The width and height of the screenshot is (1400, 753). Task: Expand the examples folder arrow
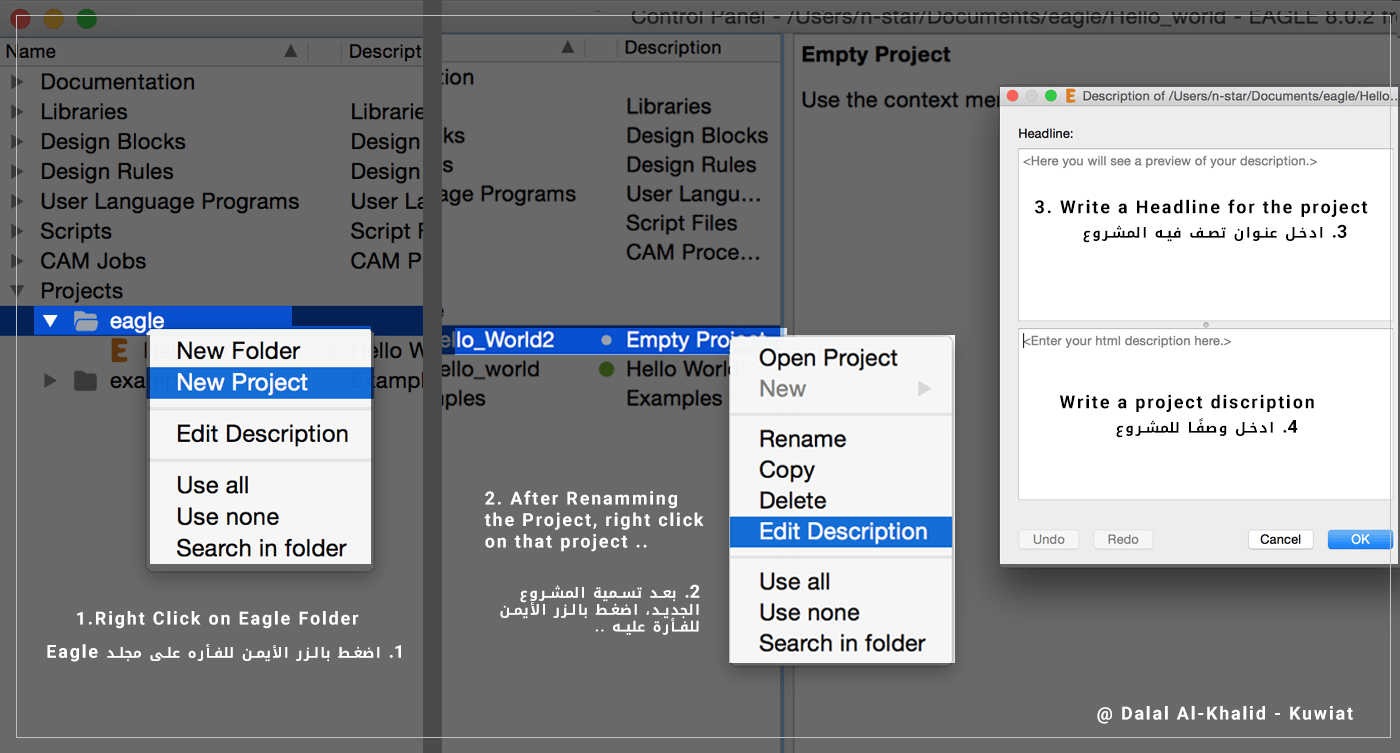(x=50, y=381)
